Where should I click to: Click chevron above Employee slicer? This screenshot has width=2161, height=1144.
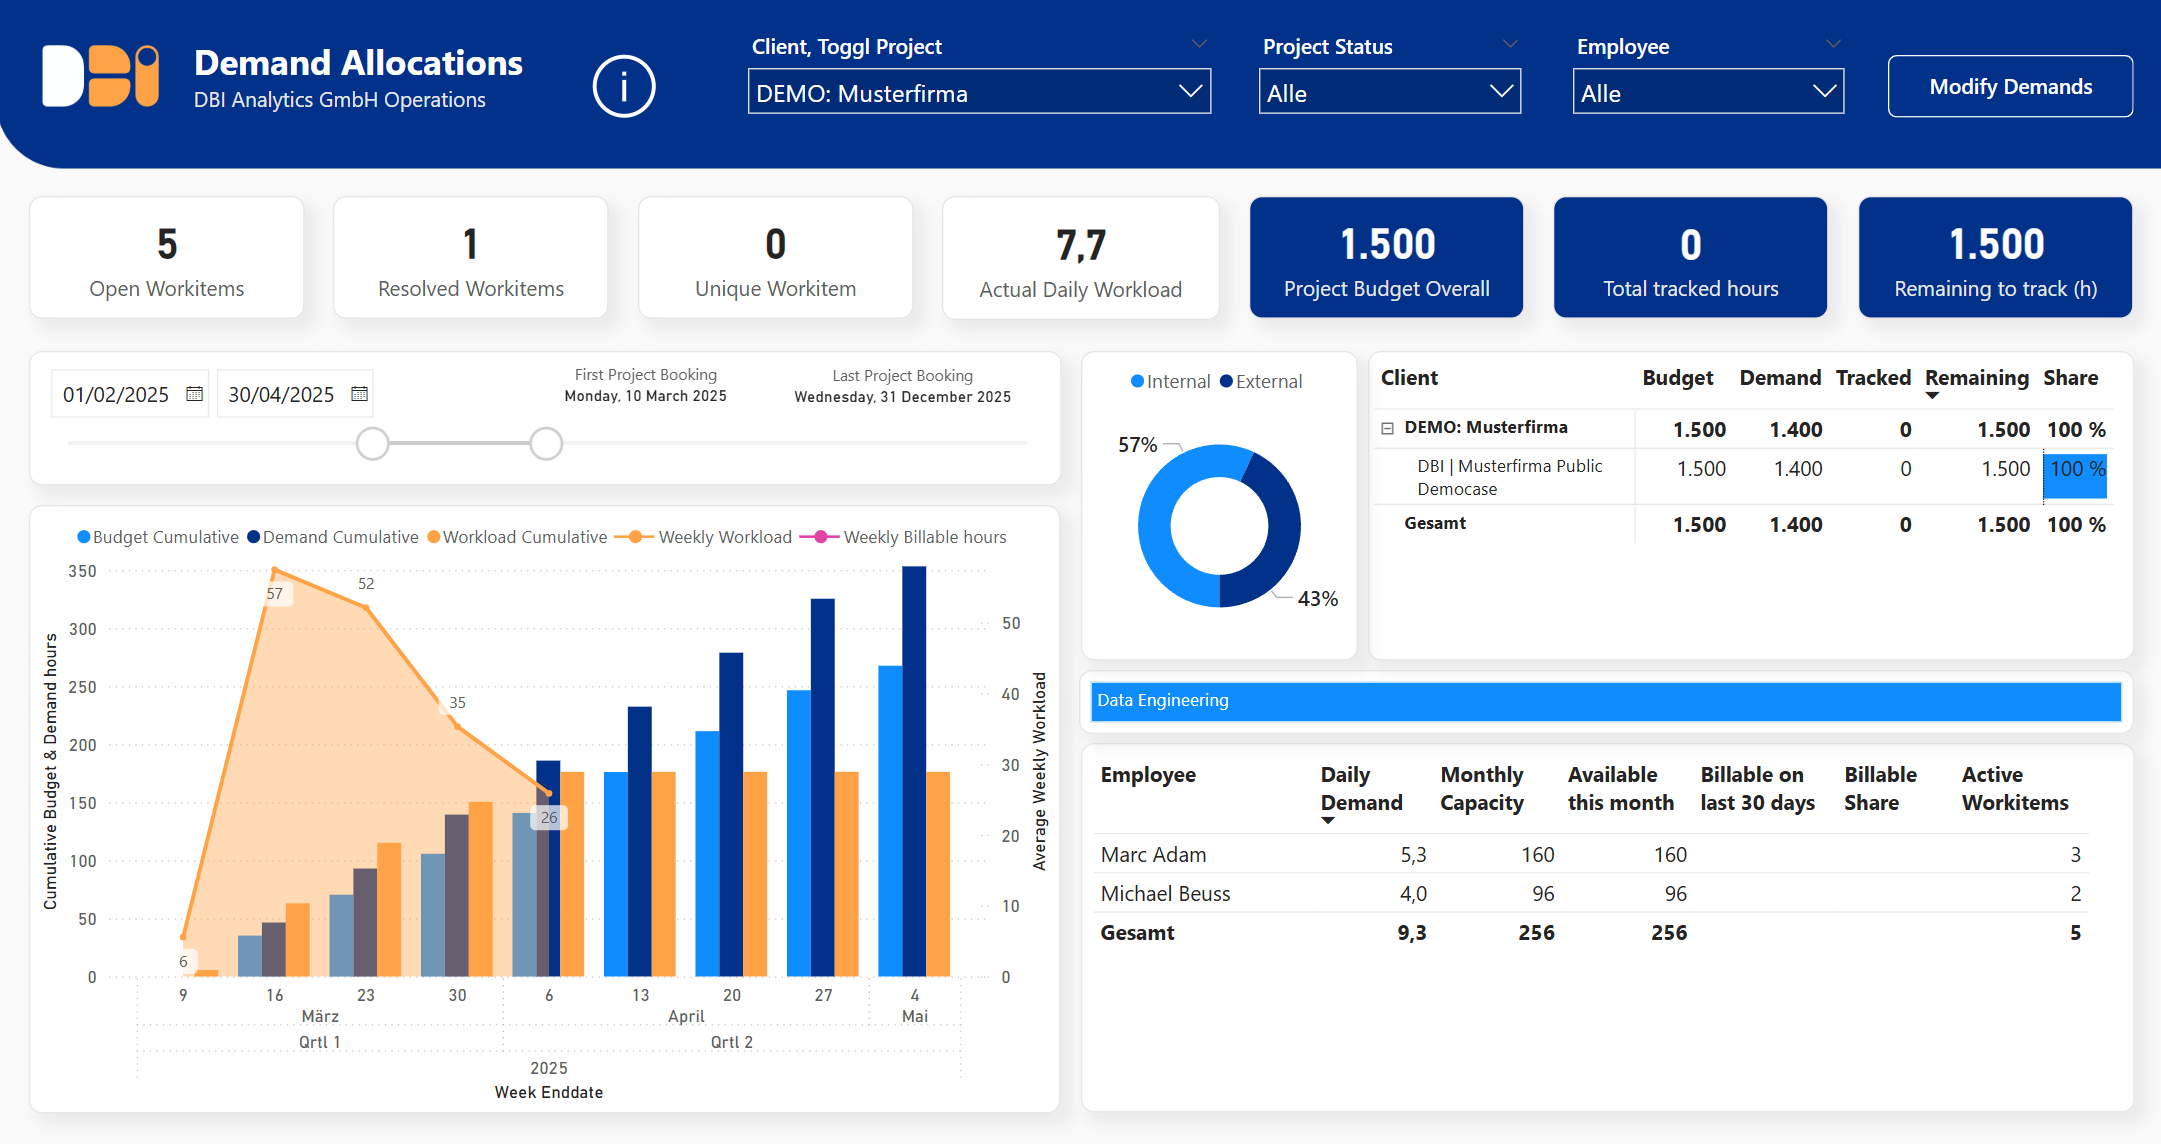coord(1833,44)
